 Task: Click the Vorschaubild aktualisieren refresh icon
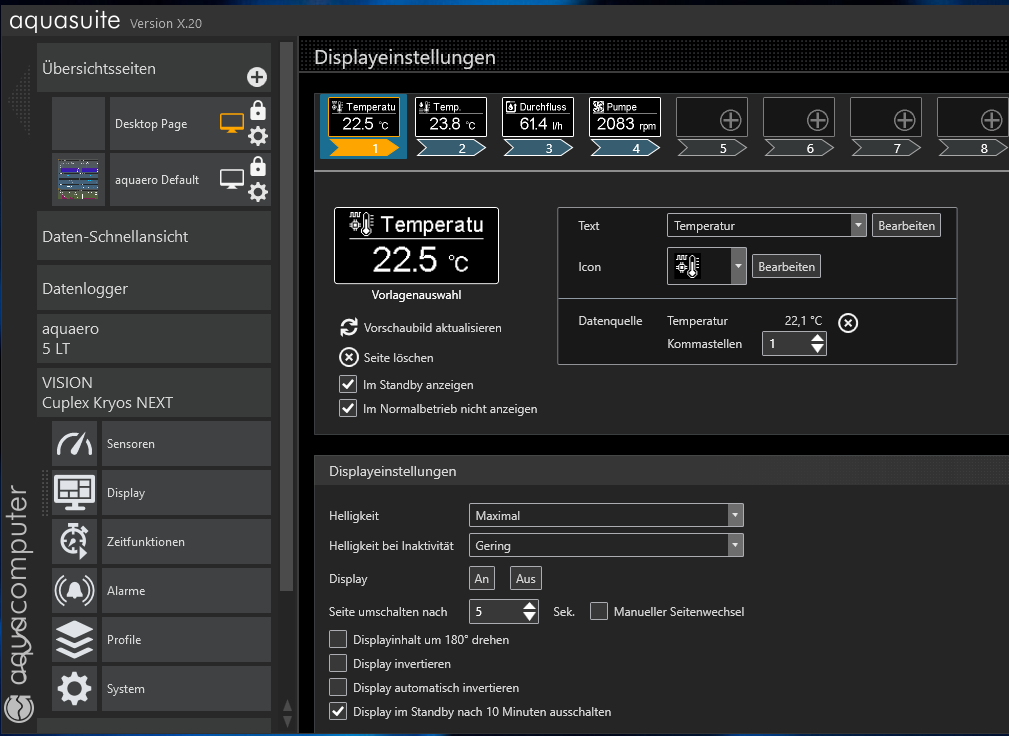(x=349, y=328)
